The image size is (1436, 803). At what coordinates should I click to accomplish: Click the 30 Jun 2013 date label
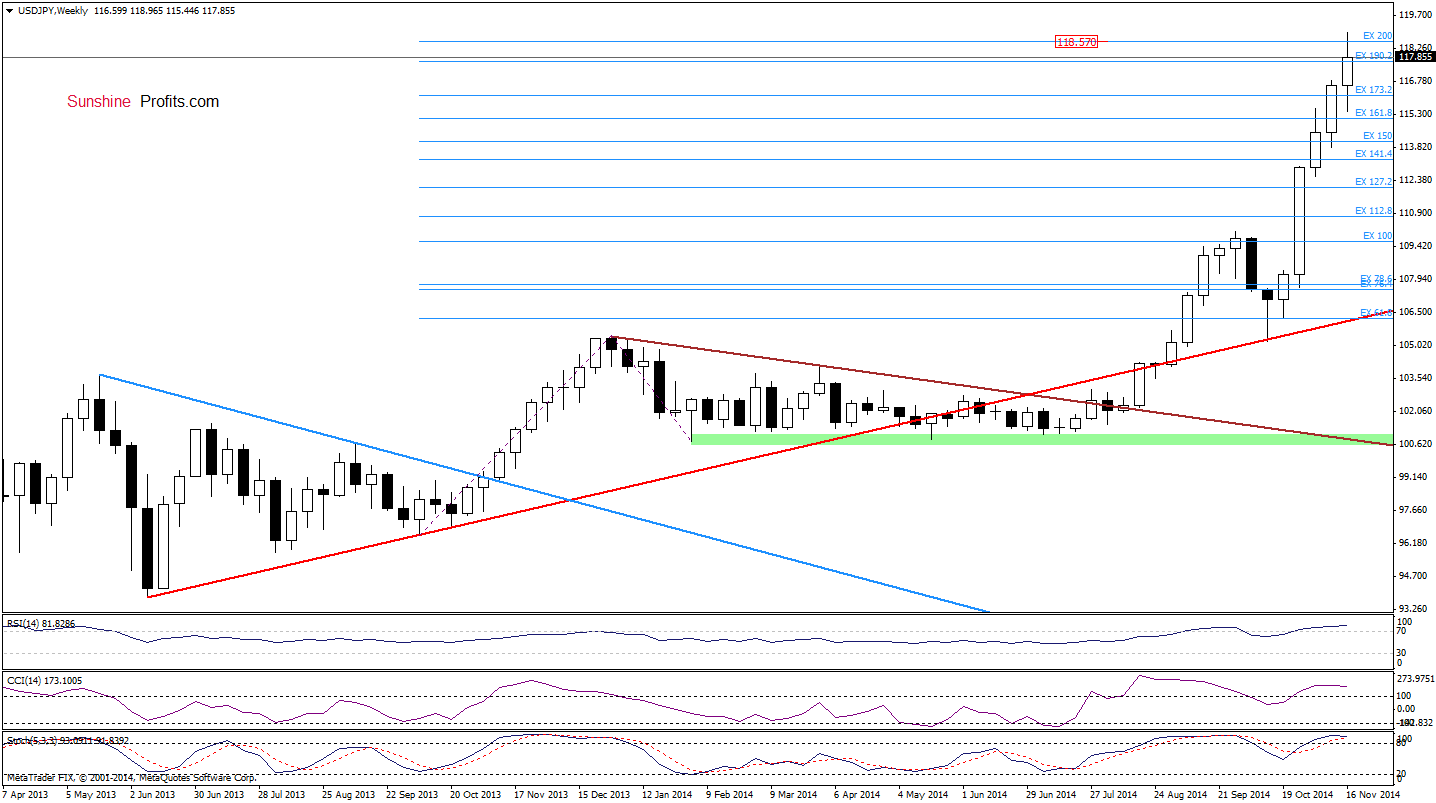(219, 796)
